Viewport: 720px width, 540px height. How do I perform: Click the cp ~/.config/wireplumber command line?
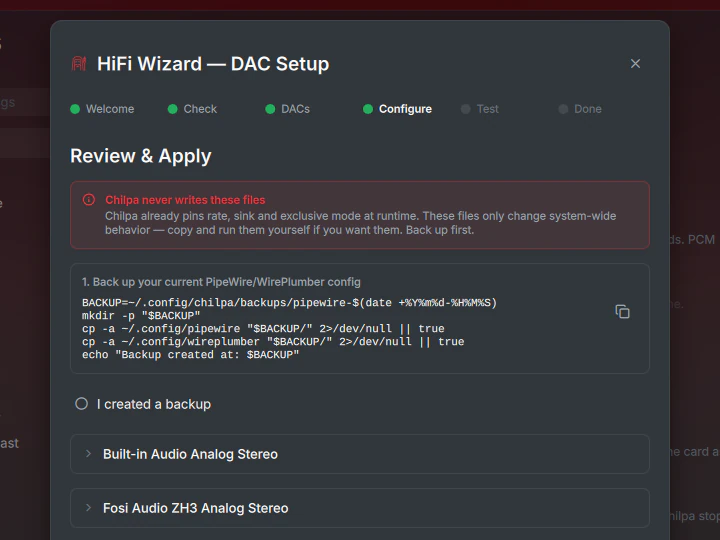[273, 342]
